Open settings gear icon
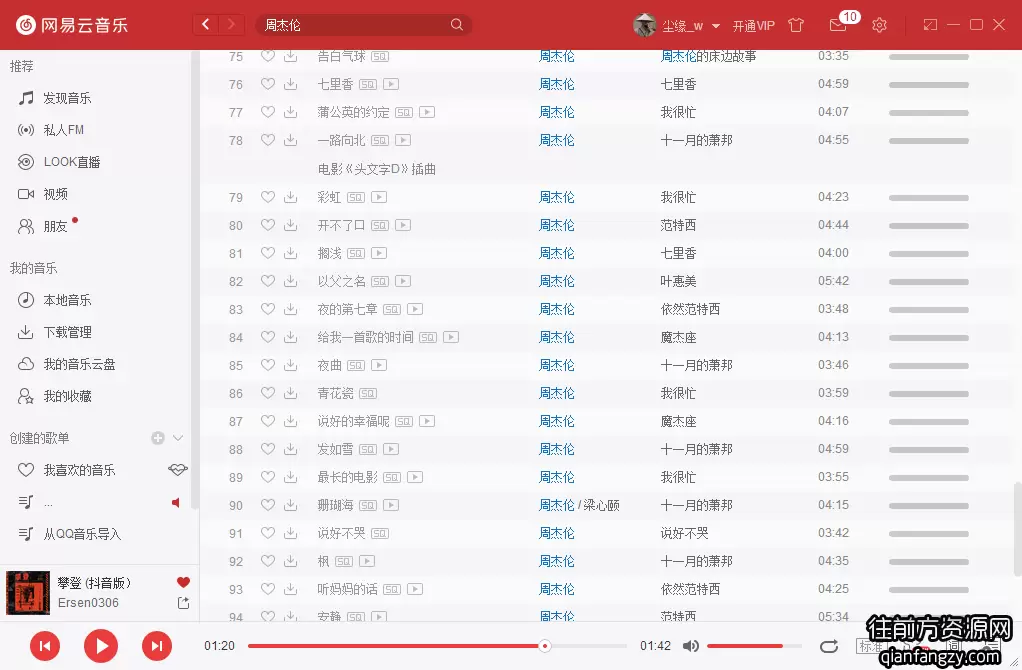 point(879,25)
